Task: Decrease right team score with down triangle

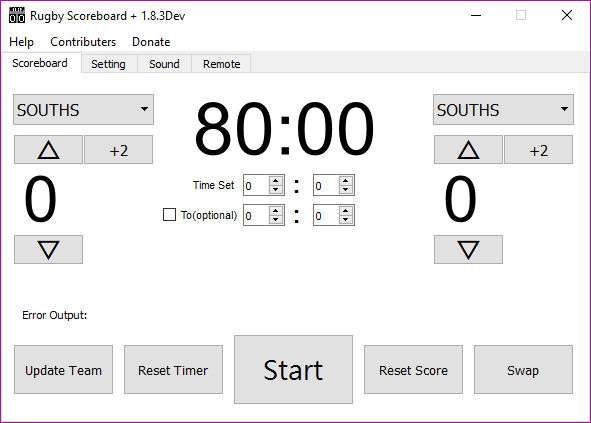Action: click(x=468, y=250)
